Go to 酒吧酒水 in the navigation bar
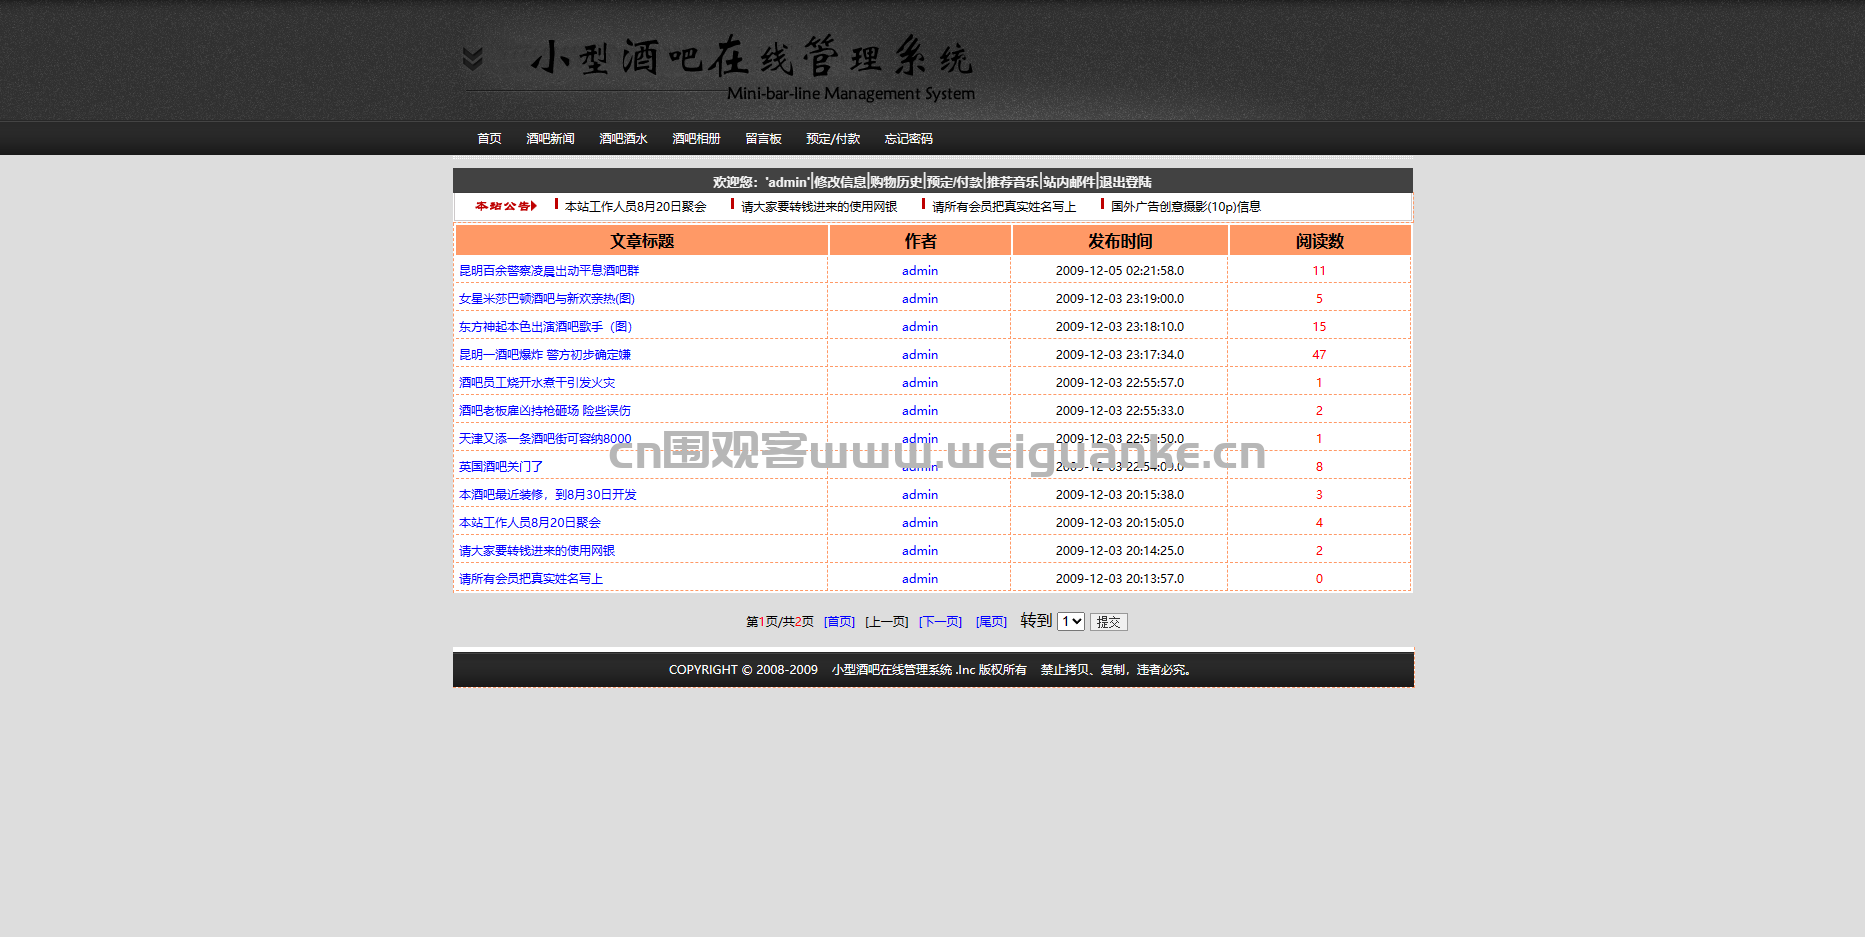Image resolution: width=1865 pixels, height=937 pixels. point(623,139)
